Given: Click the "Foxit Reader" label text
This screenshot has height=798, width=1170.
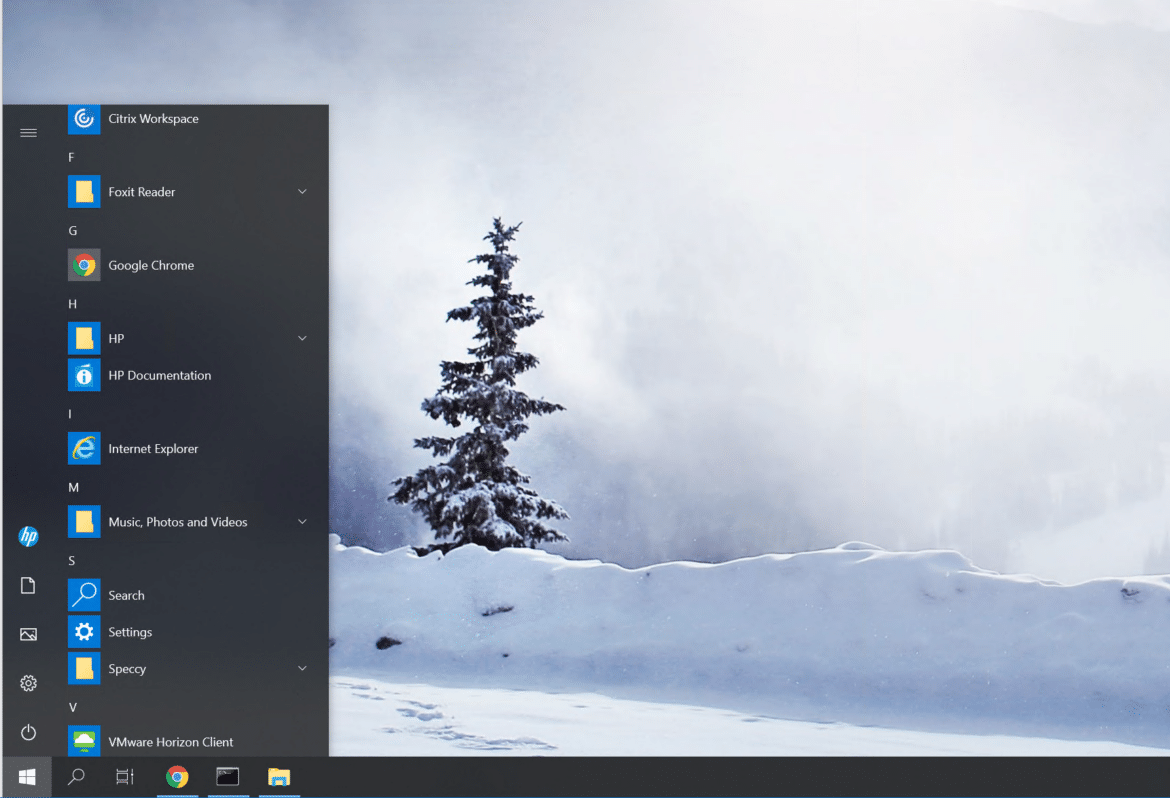Looking at the screenshot, I should (x=142, y=192).
